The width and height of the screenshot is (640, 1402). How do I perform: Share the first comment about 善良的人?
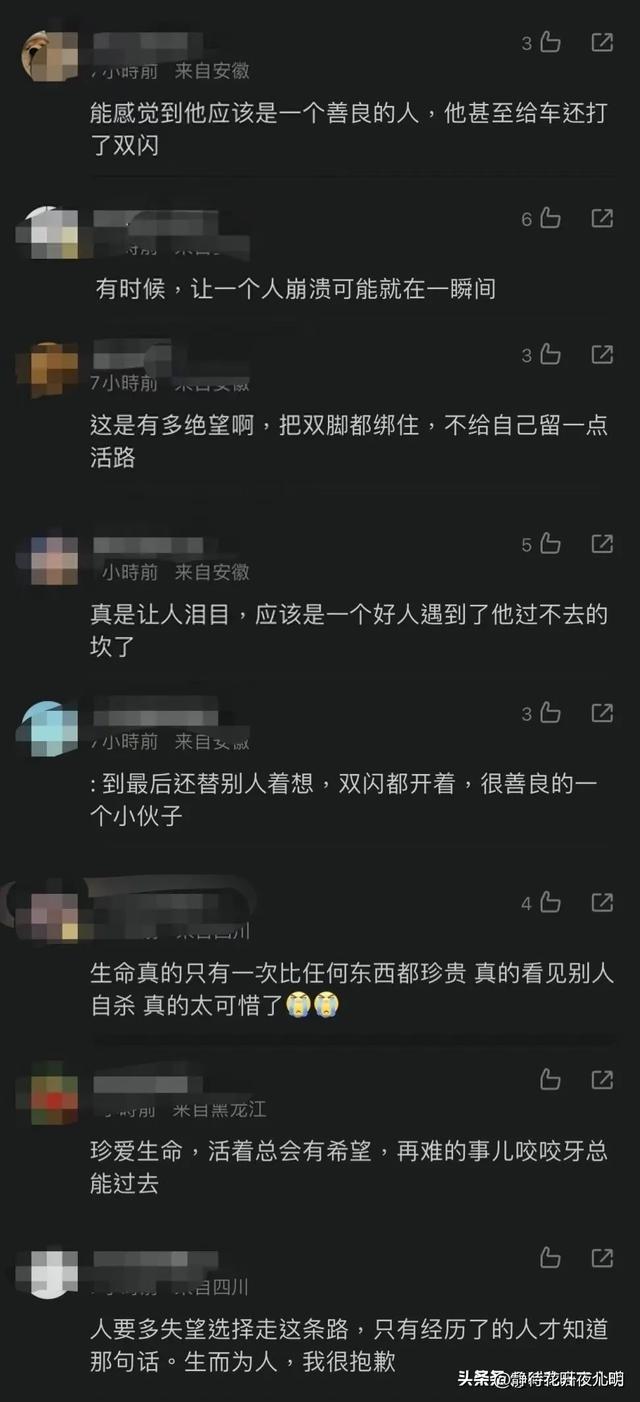(x=602, y=42)
